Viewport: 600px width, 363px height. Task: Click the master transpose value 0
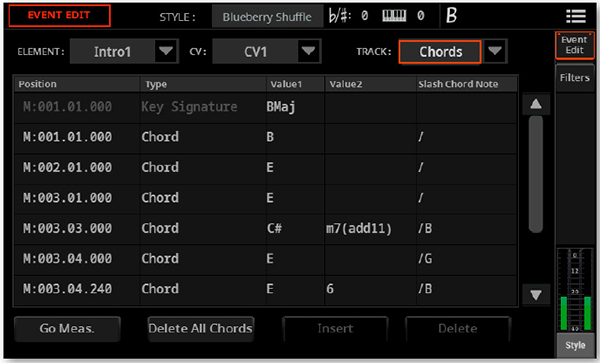[365, 16]
